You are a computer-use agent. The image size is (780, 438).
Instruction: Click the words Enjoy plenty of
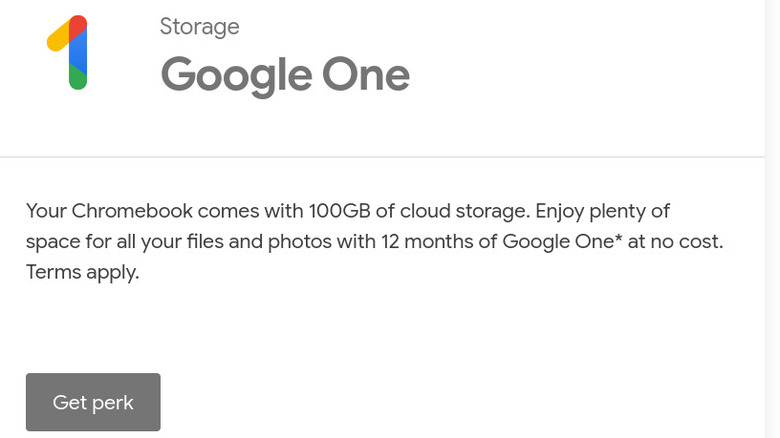(602, 211)
